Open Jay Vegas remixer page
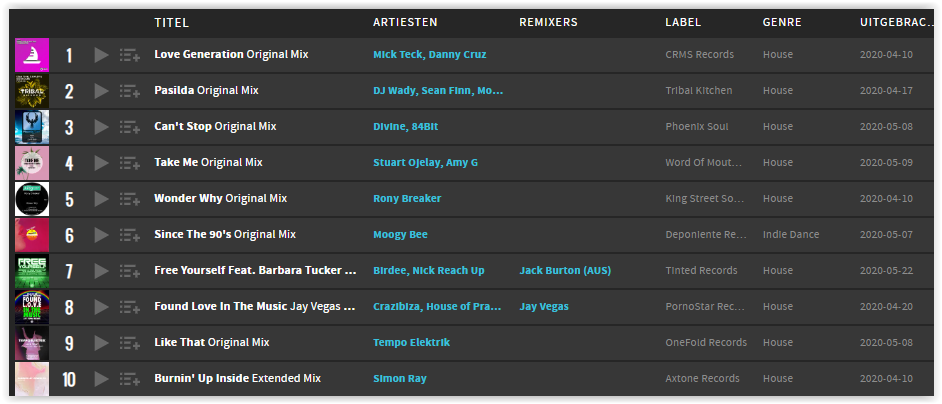The height and width of the screenshot is (404, 942). (544, 307)
